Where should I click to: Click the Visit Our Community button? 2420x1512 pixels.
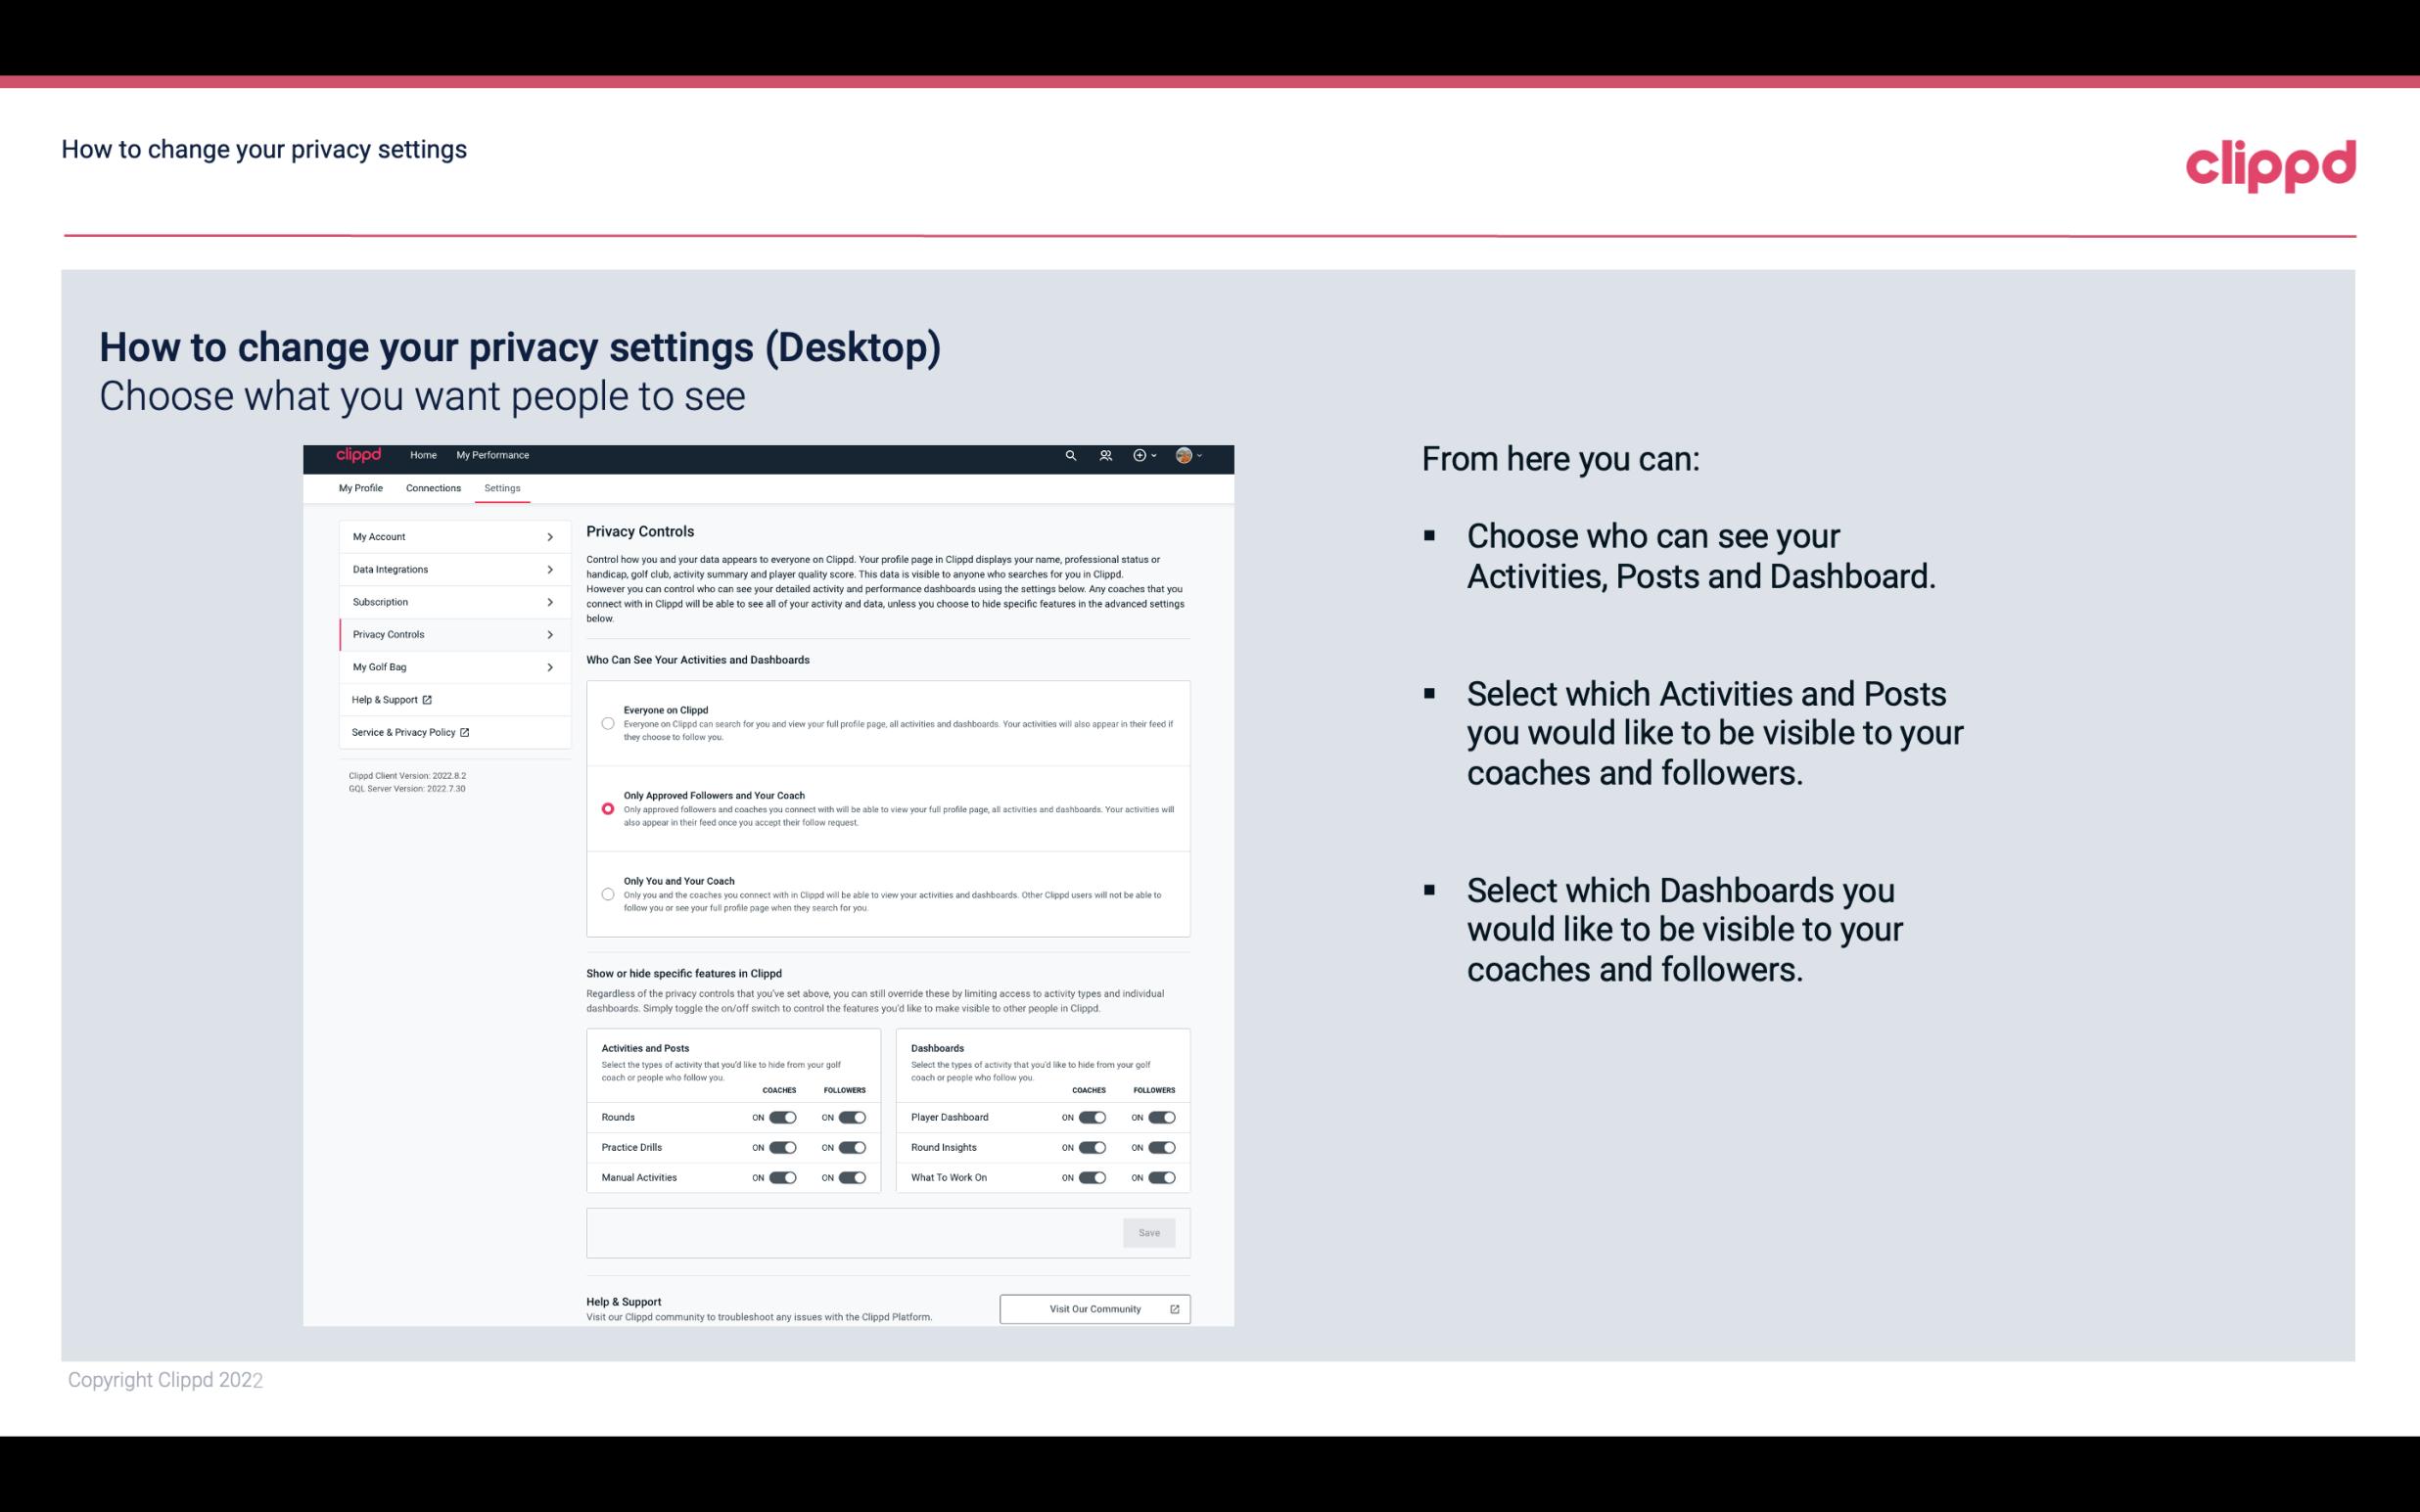tap(1093, 1308)
